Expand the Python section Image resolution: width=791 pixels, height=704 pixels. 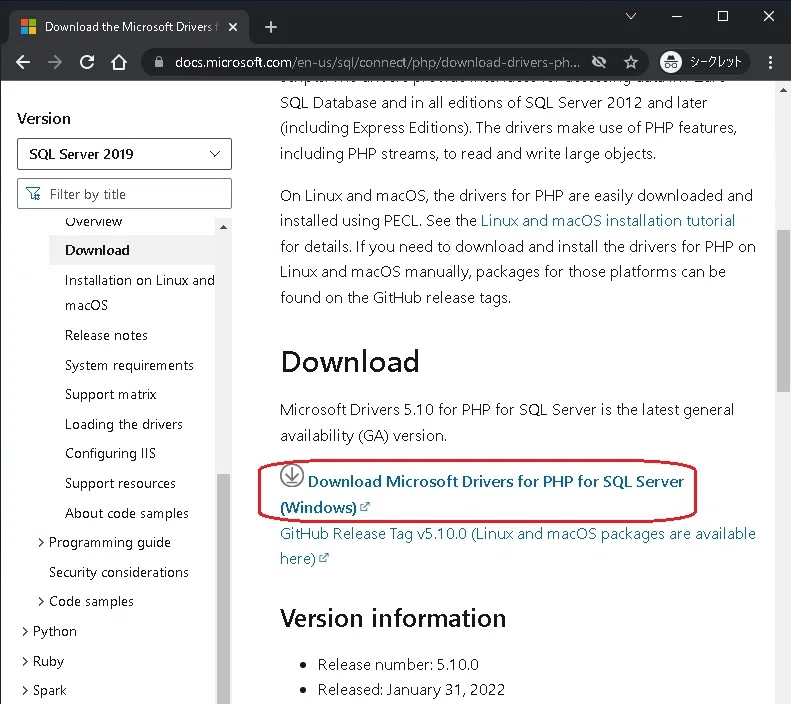[x=25, y=631]
